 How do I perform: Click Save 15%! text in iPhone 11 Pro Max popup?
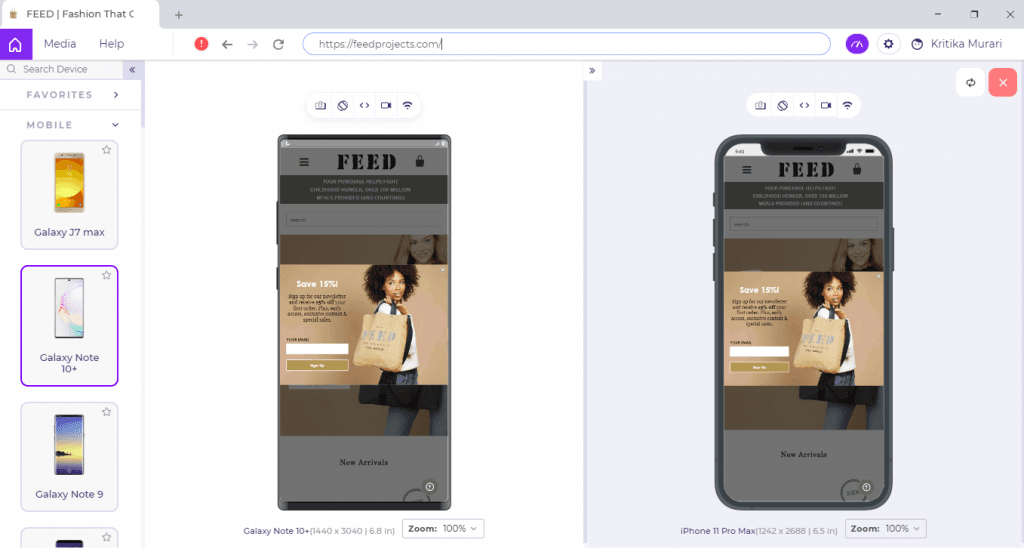coord(759,290)
